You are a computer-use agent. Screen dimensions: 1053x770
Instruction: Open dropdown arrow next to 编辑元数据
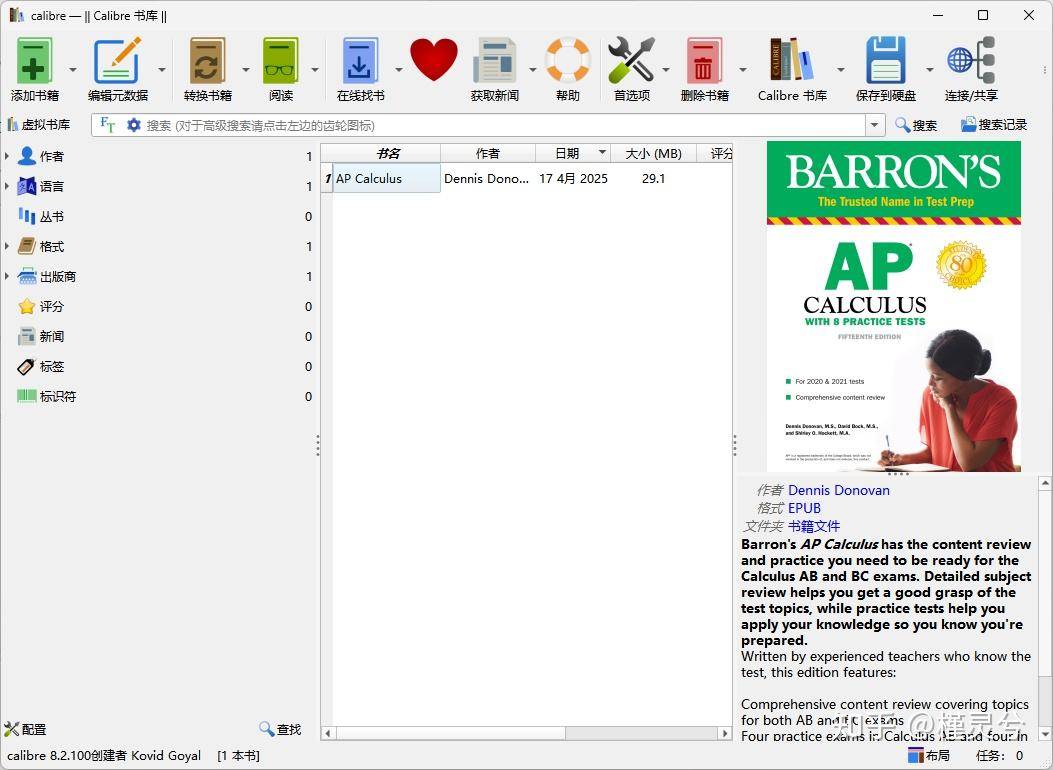tap(162, 69)
